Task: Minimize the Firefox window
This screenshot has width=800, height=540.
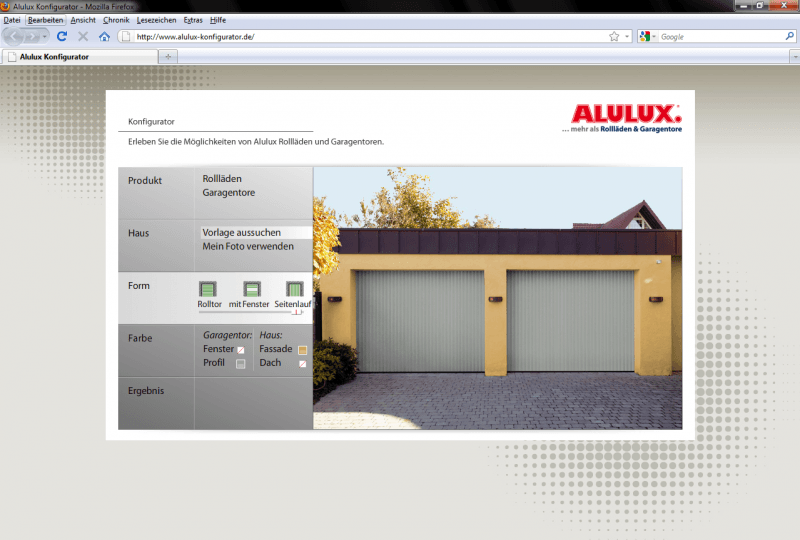Action: [744, 6]
